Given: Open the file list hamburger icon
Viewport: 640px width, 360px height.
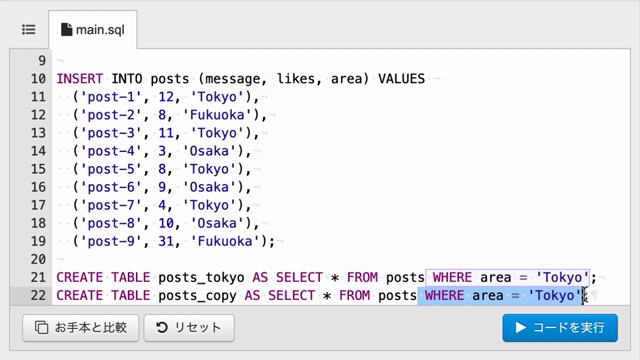Looking at the screenshot, I should pos(29,30).
